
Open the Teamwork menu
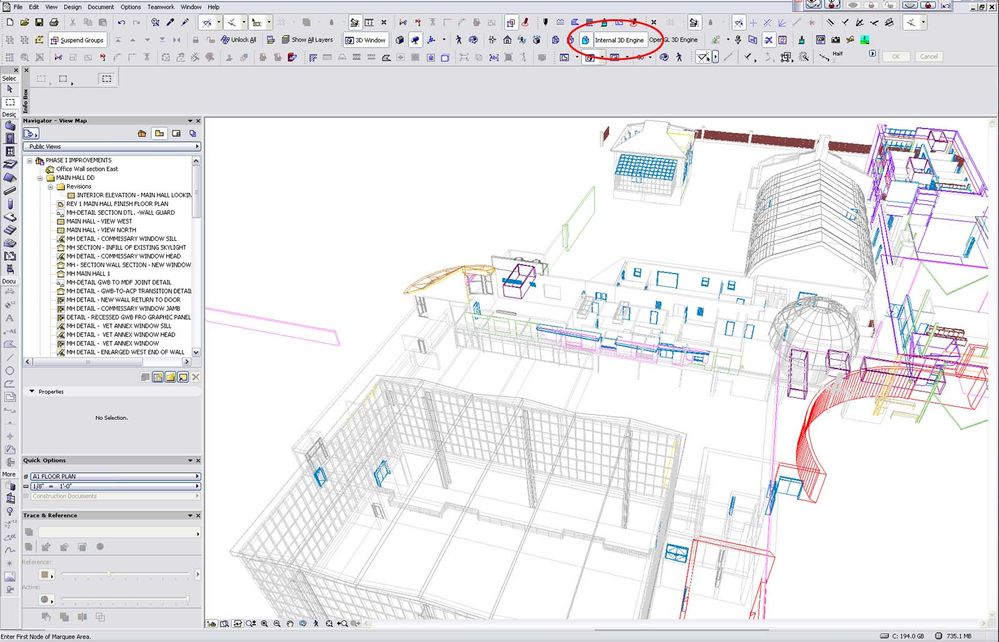(160, 7)
